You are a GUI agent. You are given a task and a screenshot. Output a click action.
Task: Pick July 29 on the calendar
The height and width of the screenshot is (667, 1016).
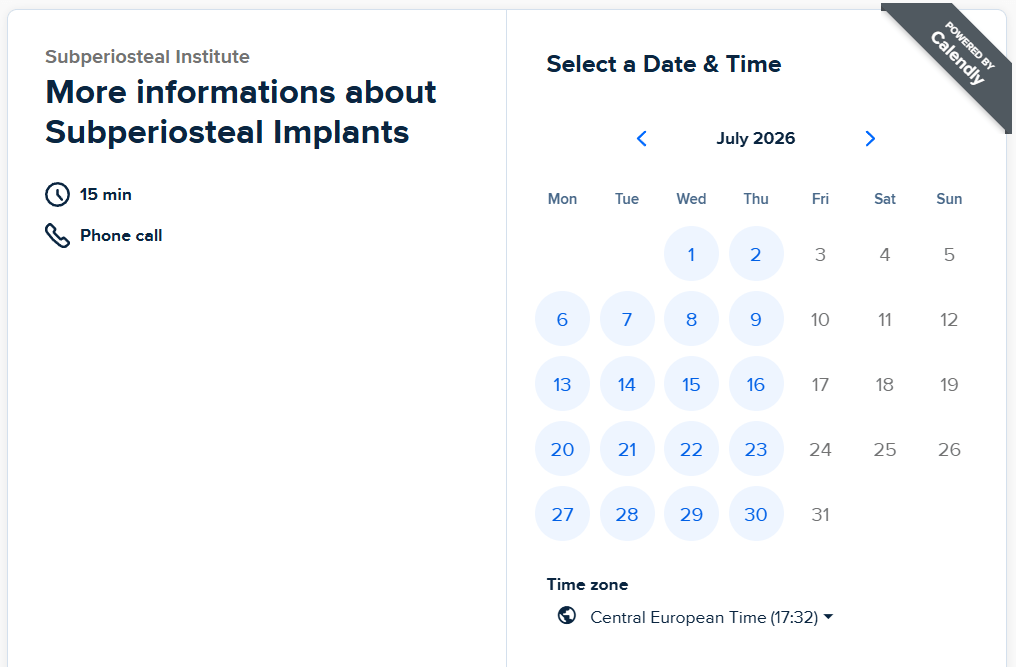(691, 513)
